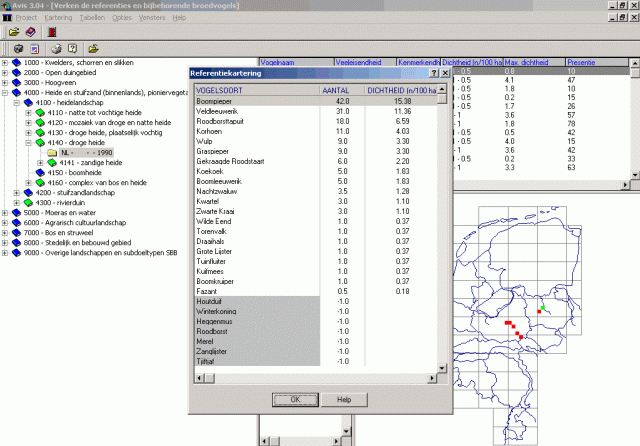The width and height of the screenshot is (640, 446).
Task: Select the Veldleeuwerik row
Action: click(316, 111)
